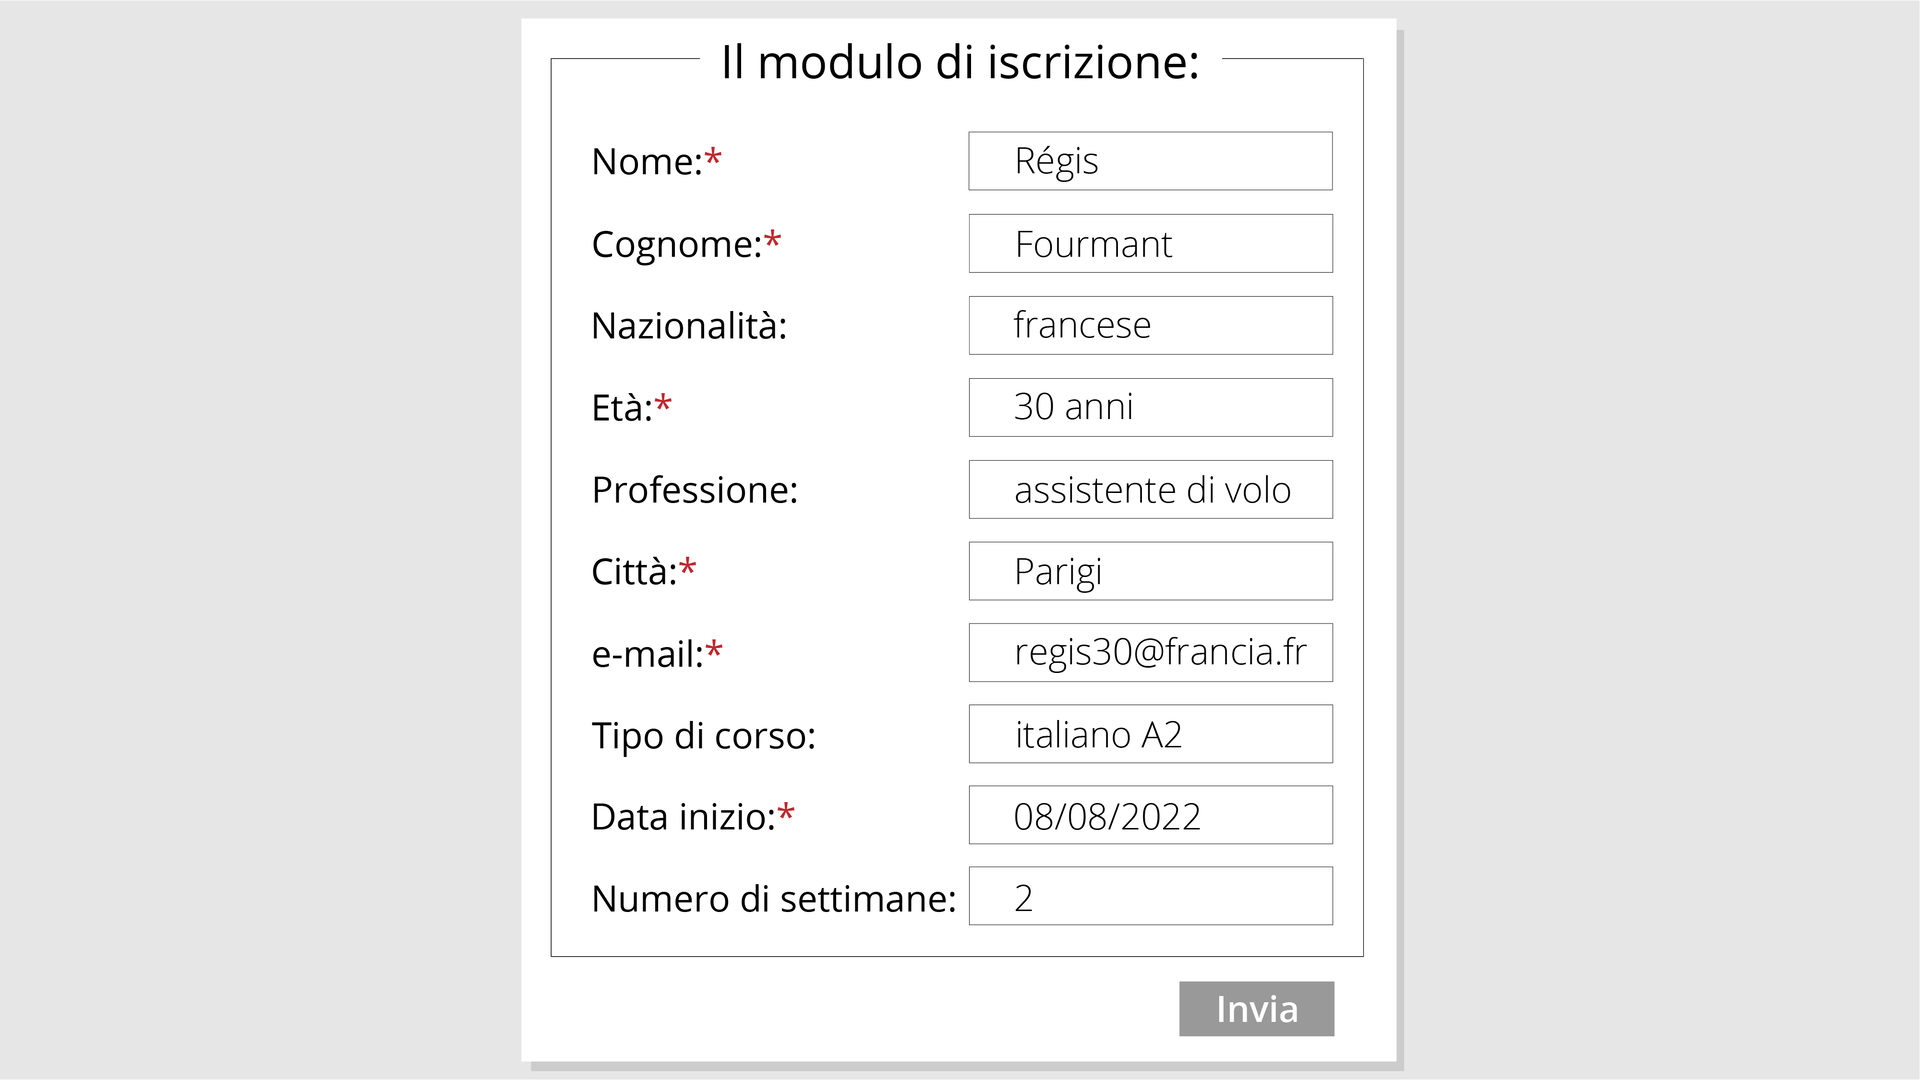Click the Tipo di corso input field
The width and height of the screenshot is (1920, 1080).
pos(1150,734)
